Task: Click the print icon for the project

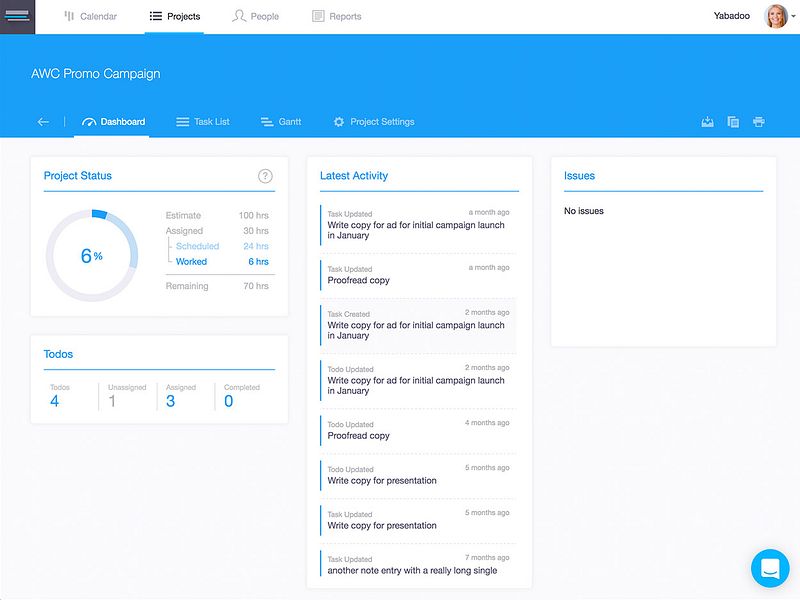Action: click(x=759, y=120)
